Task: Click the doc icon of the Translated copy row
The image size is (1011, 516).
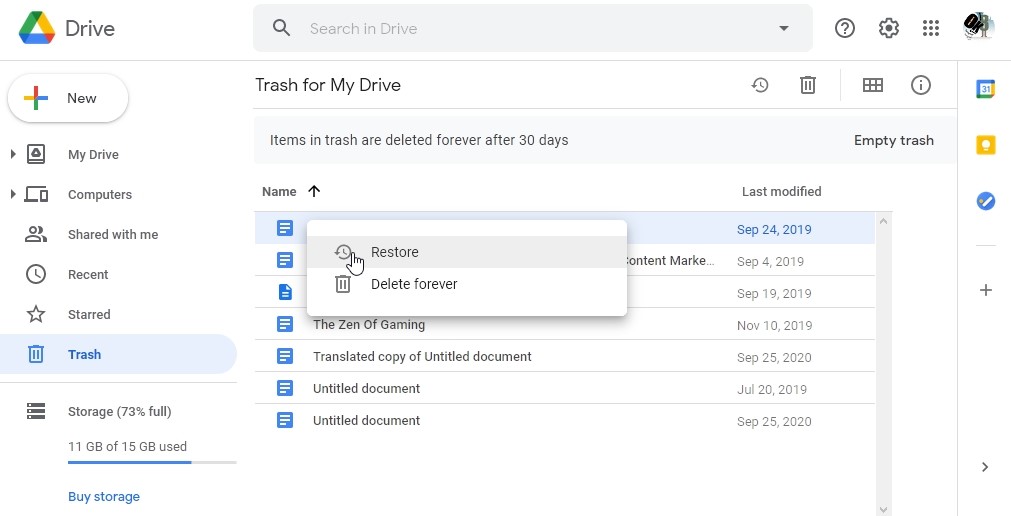Action: (285, 356)
